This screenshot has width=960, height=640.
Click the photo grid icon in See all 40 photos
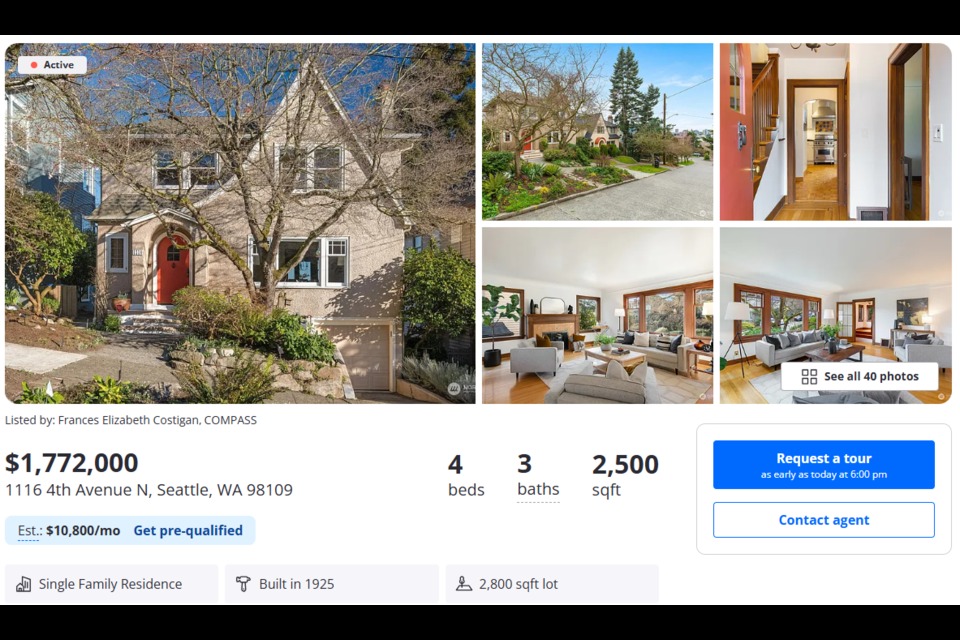pos(809,377)
